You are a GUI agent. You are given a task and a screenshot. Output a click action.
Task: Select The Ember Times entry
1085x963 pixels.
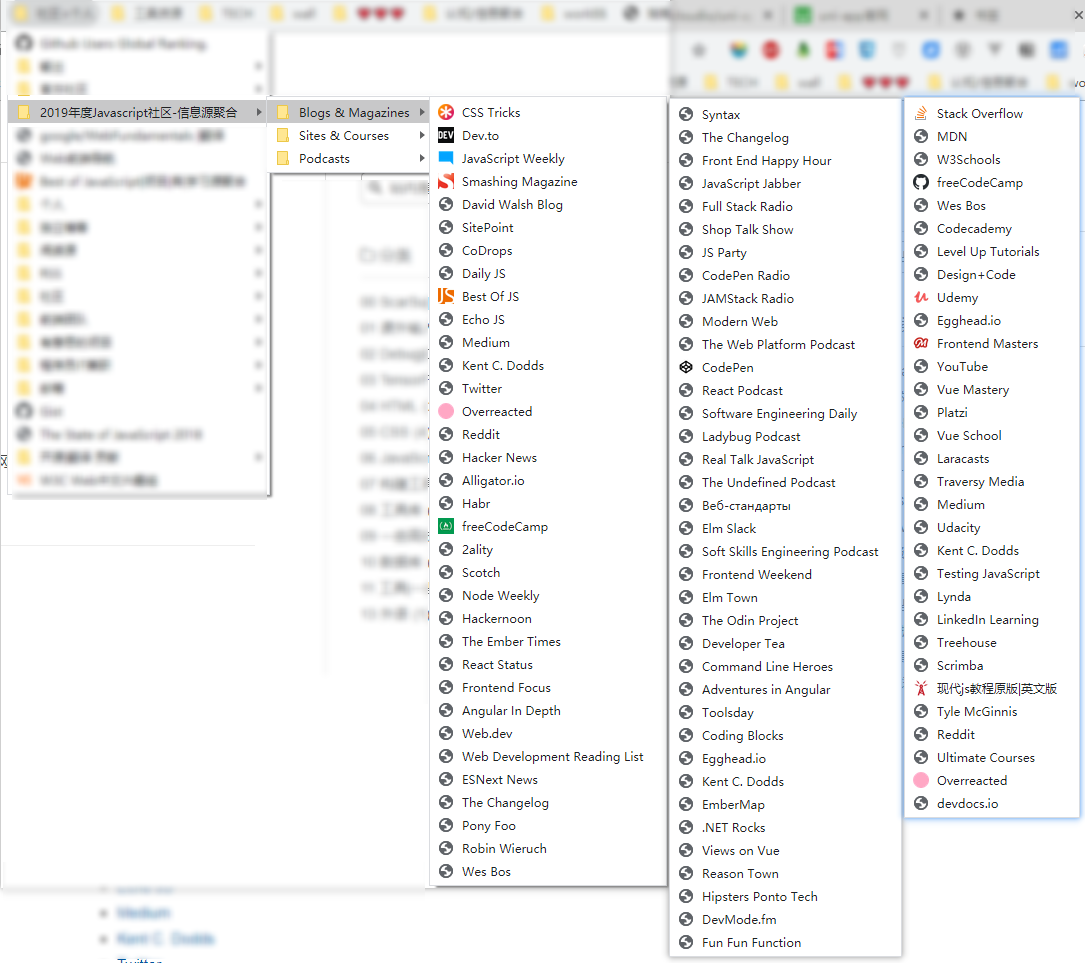(548, 641)
